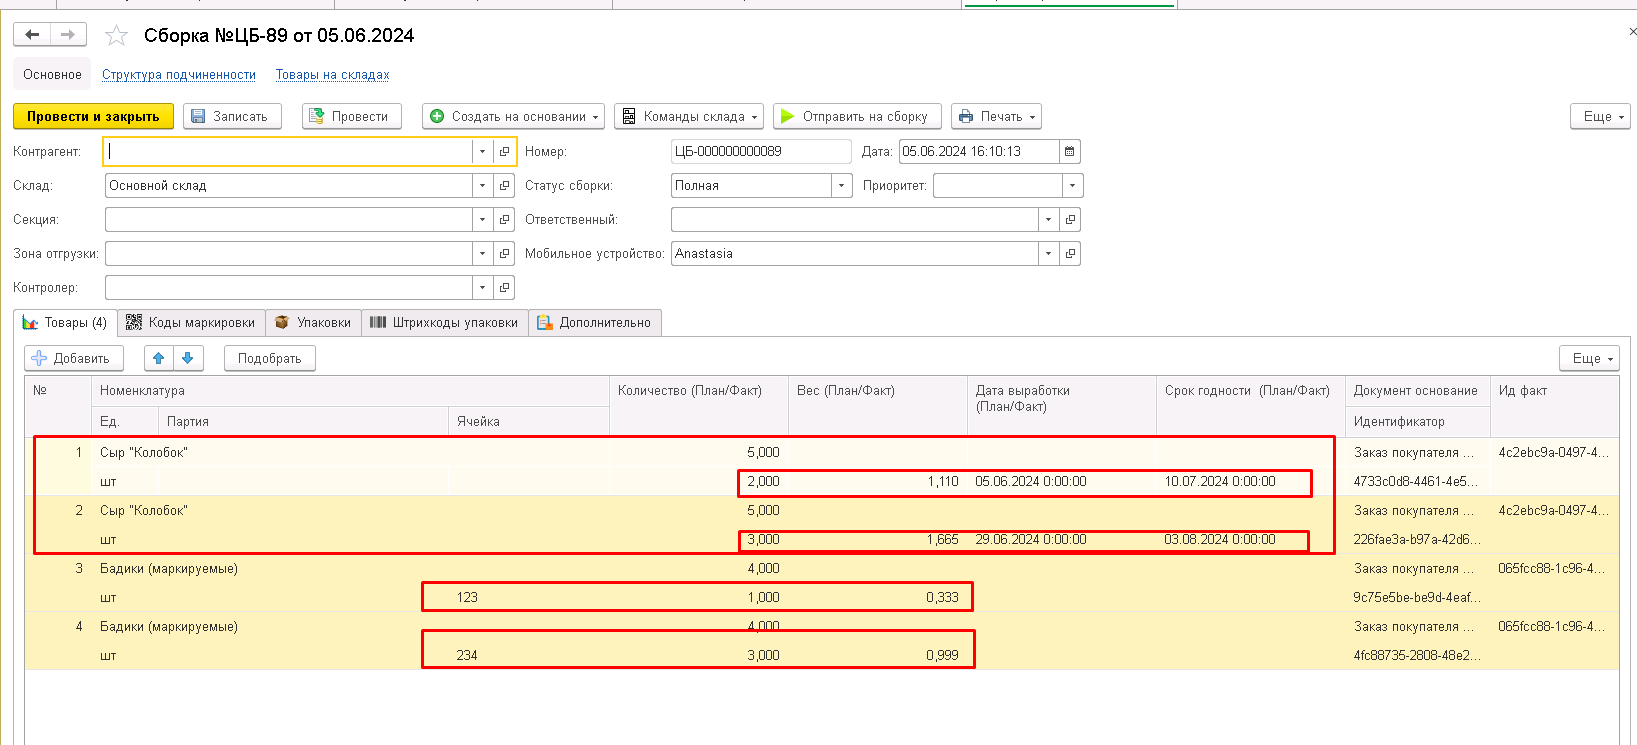Expand the Контролер dropdown list
1637x745 pixels.
[x=482, y=288]
